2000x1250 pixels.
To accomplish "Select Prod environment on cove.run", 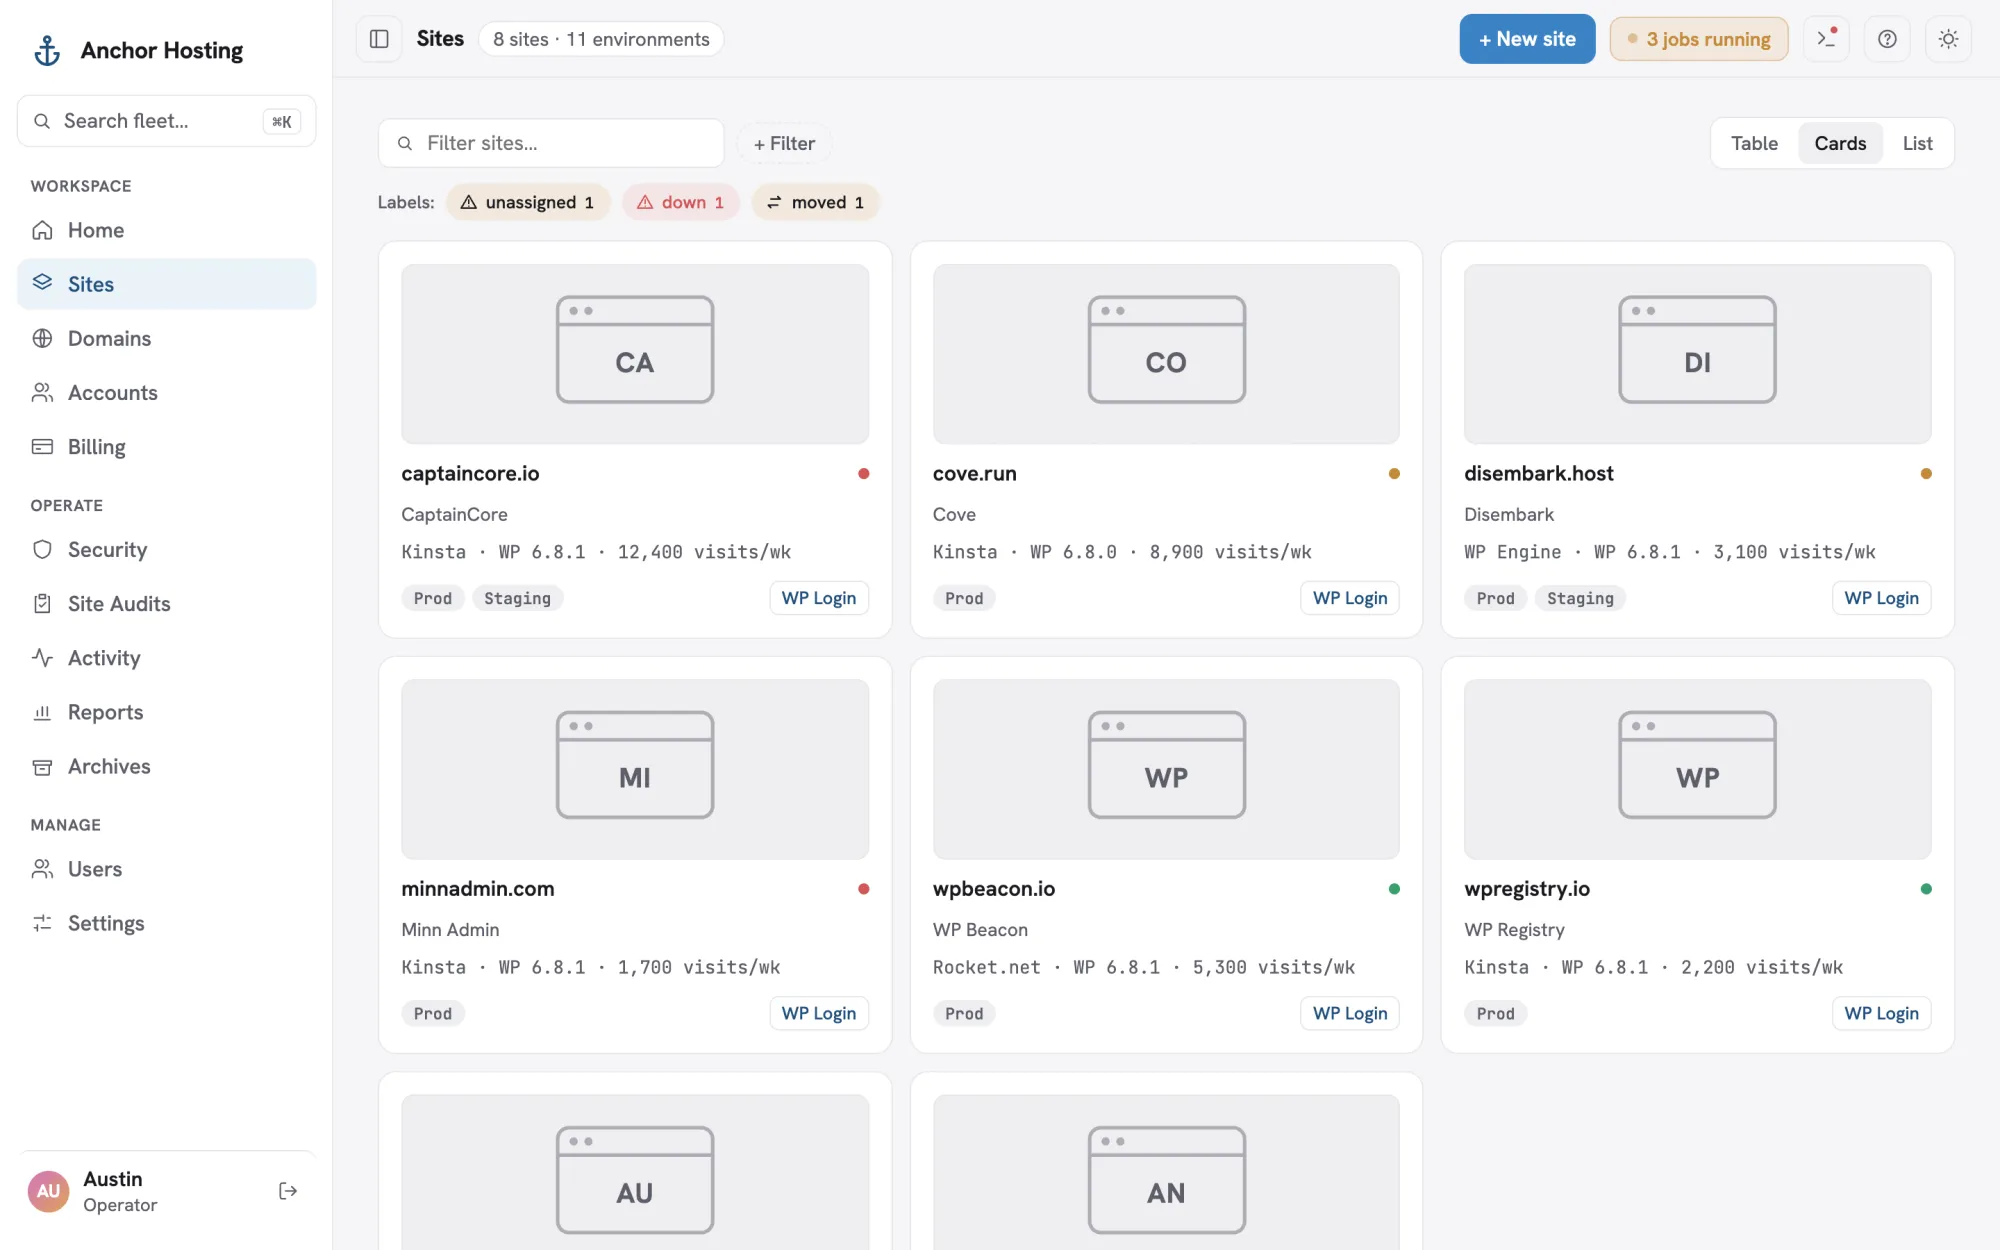I will pos(964,598).
